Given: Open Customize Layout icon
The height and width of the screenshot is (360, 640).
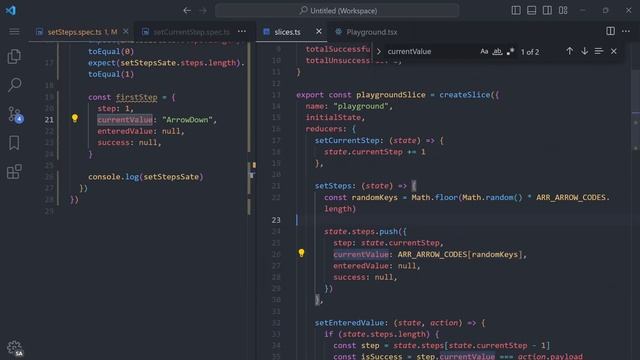Looking at the screenshot, I should click(x=563, y=11).
